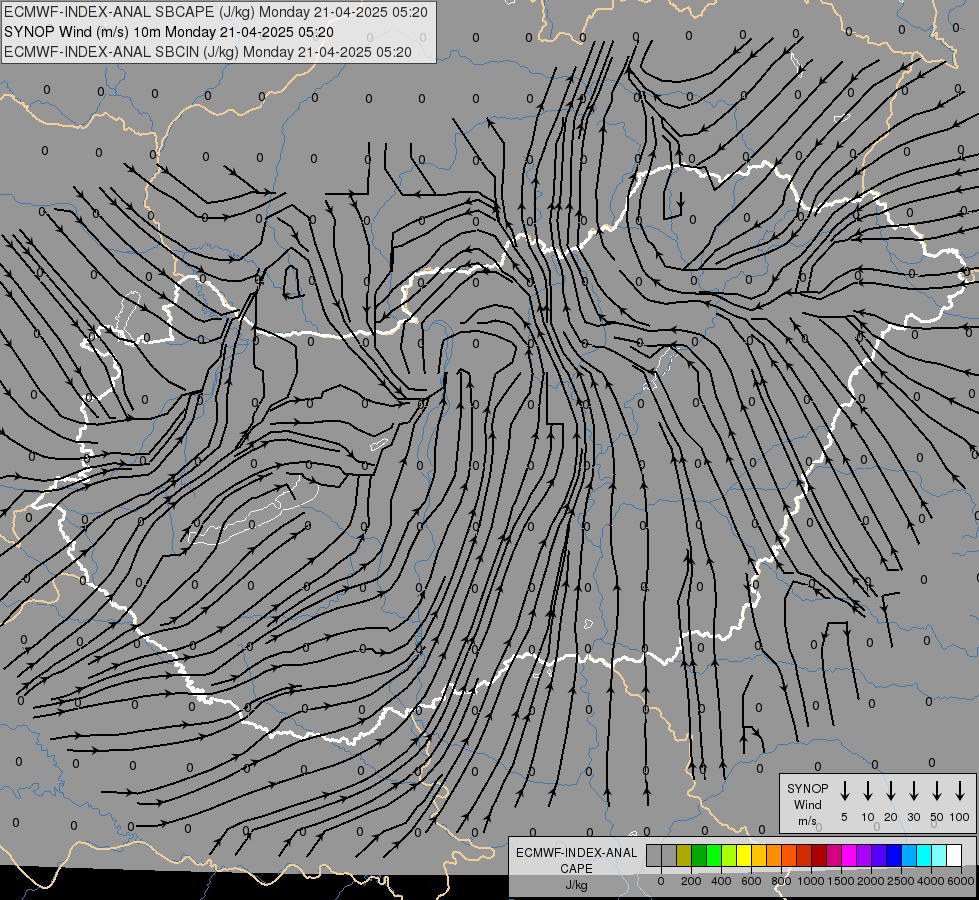Click the 2500 tick label on the CAPE scale
The height and width of the screenshot is (900, 979).
901,881
